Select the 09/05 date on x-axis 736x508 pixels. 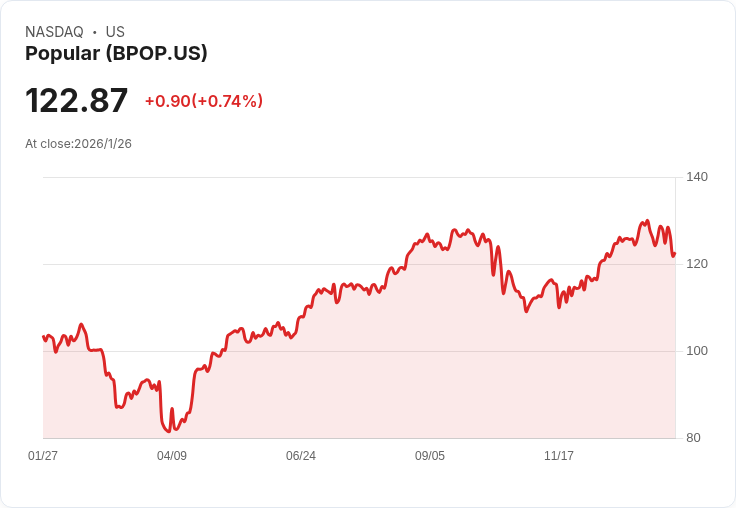(430, 456)
